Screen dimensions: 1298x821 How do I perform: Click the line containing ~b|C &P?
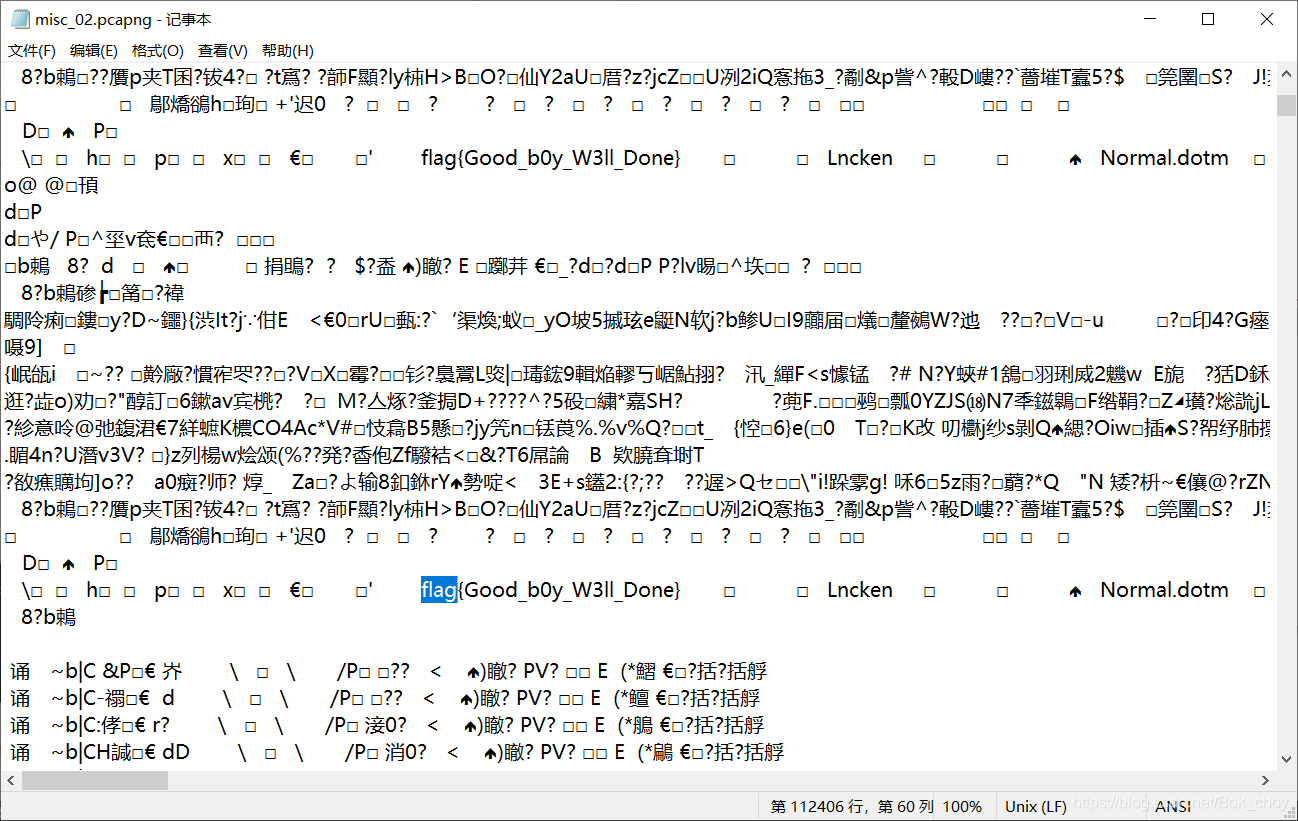389,671
